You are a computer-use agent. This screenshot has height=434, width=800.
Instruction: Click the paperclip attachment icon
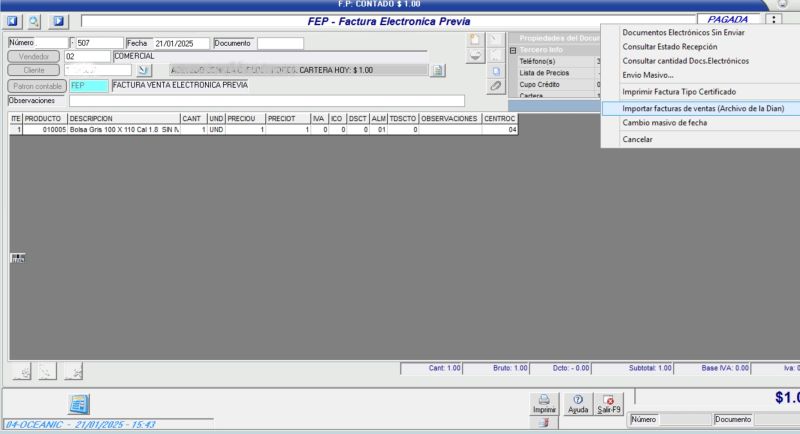pyautogui.click(x=495, y=87)
